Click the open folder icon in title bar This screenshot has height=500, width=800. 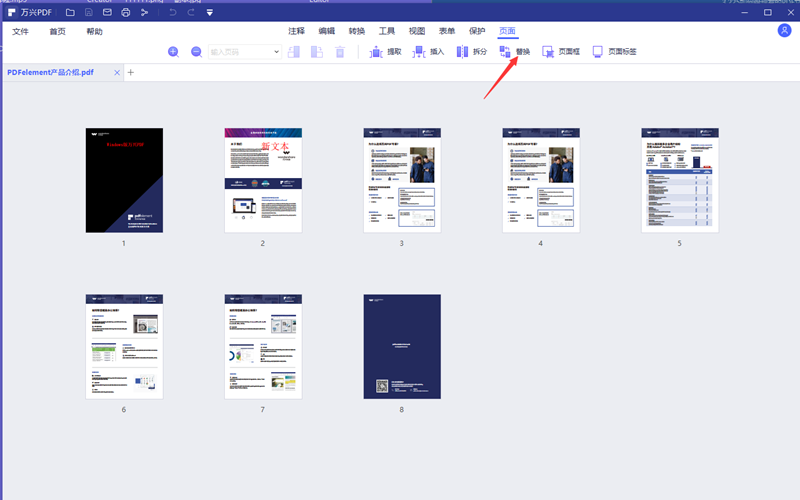point(70,12)
